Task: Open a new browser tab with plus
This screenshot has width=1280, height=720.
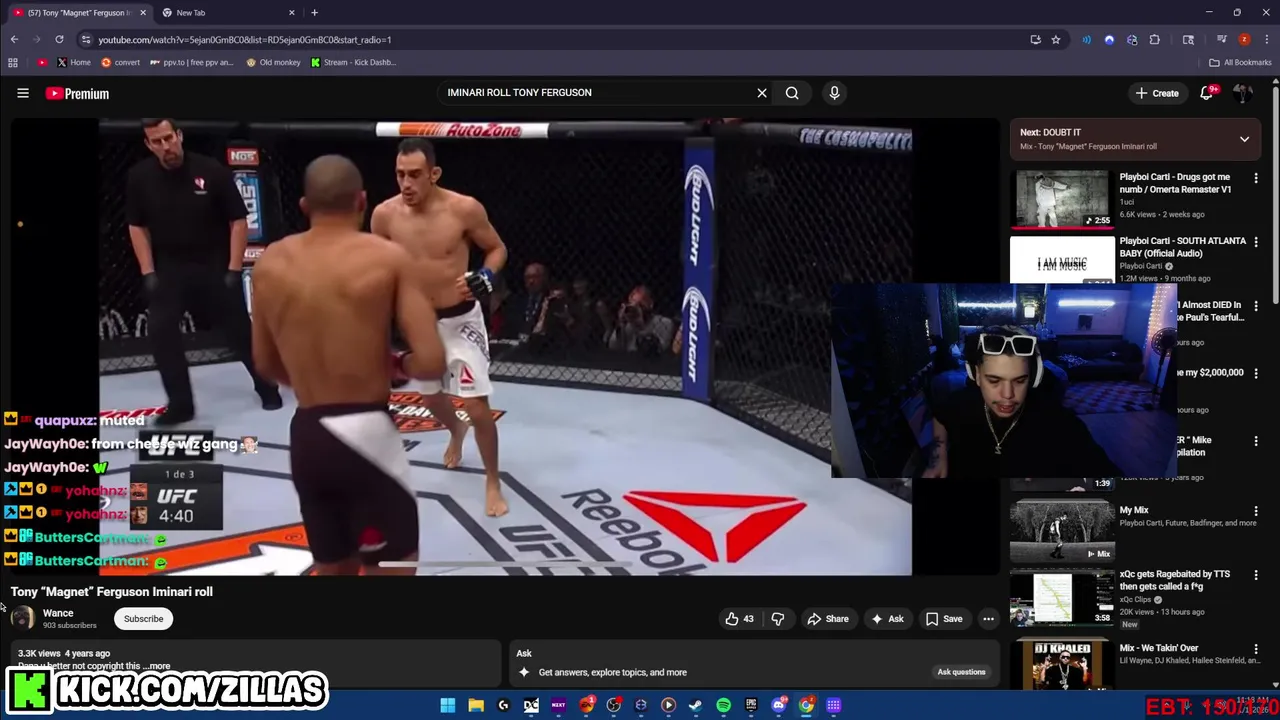Action: tap(314, 13)
